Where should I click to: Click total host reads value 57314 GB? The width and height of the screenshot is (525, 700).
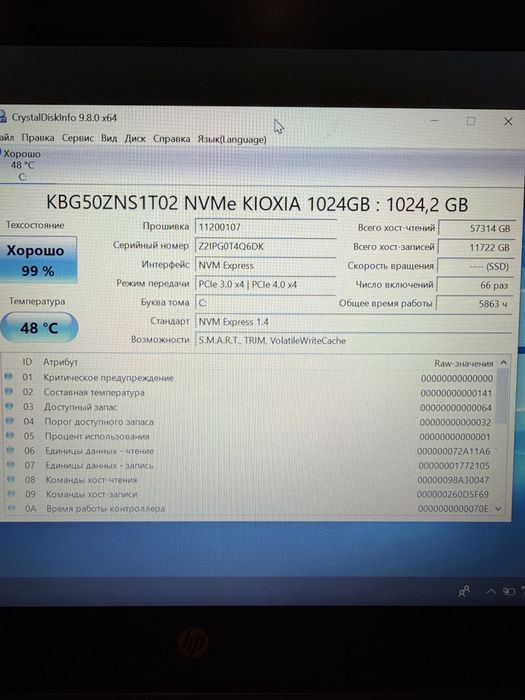(x=476, y=228)
